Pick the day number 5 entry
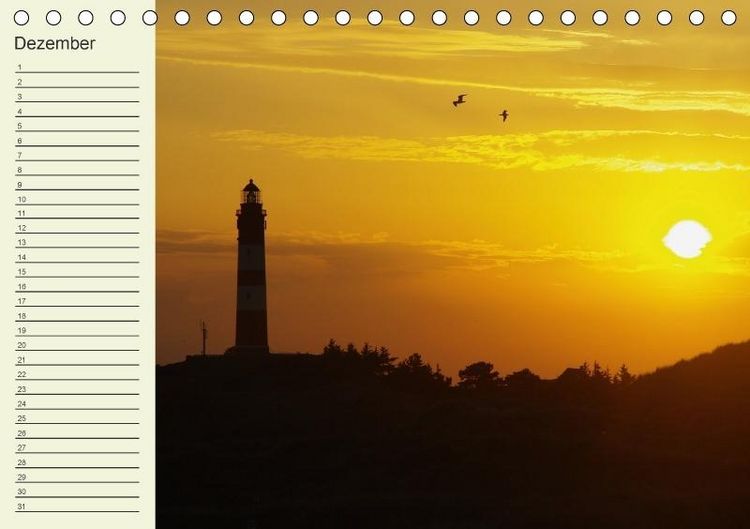This screenshot has height=529, width=750. 77,126
